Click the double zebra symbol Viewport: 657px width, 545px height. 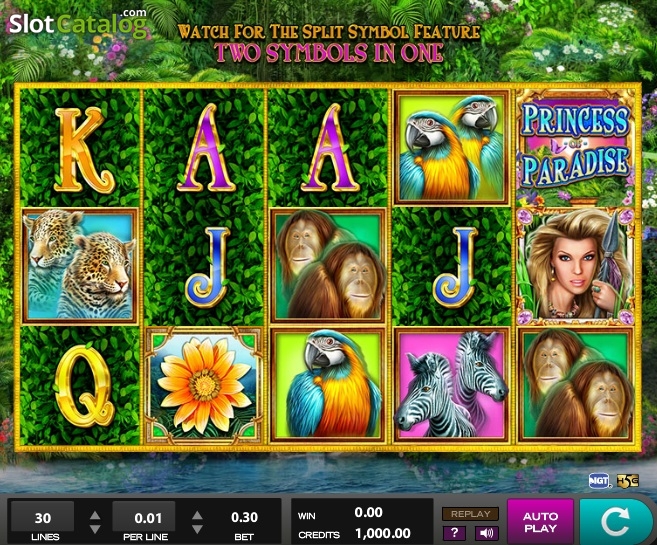(x=452, y=385)
